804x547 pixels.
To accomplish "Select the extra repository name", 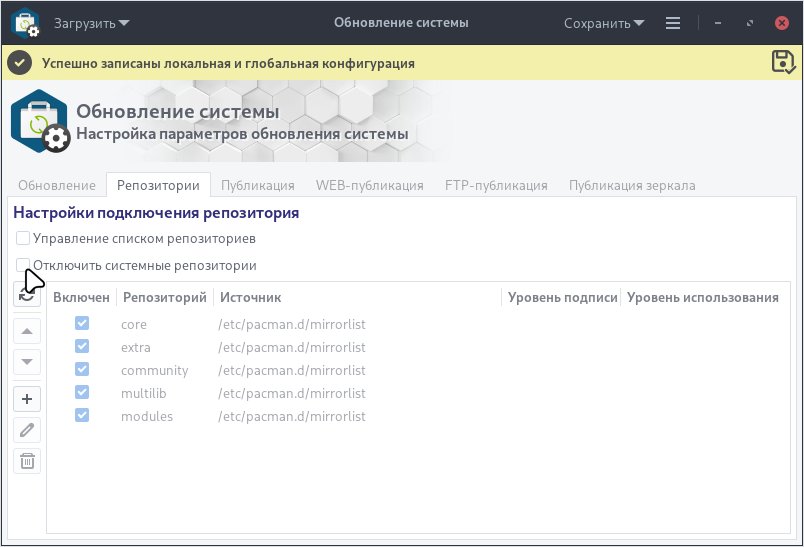I will pos(136,348).
